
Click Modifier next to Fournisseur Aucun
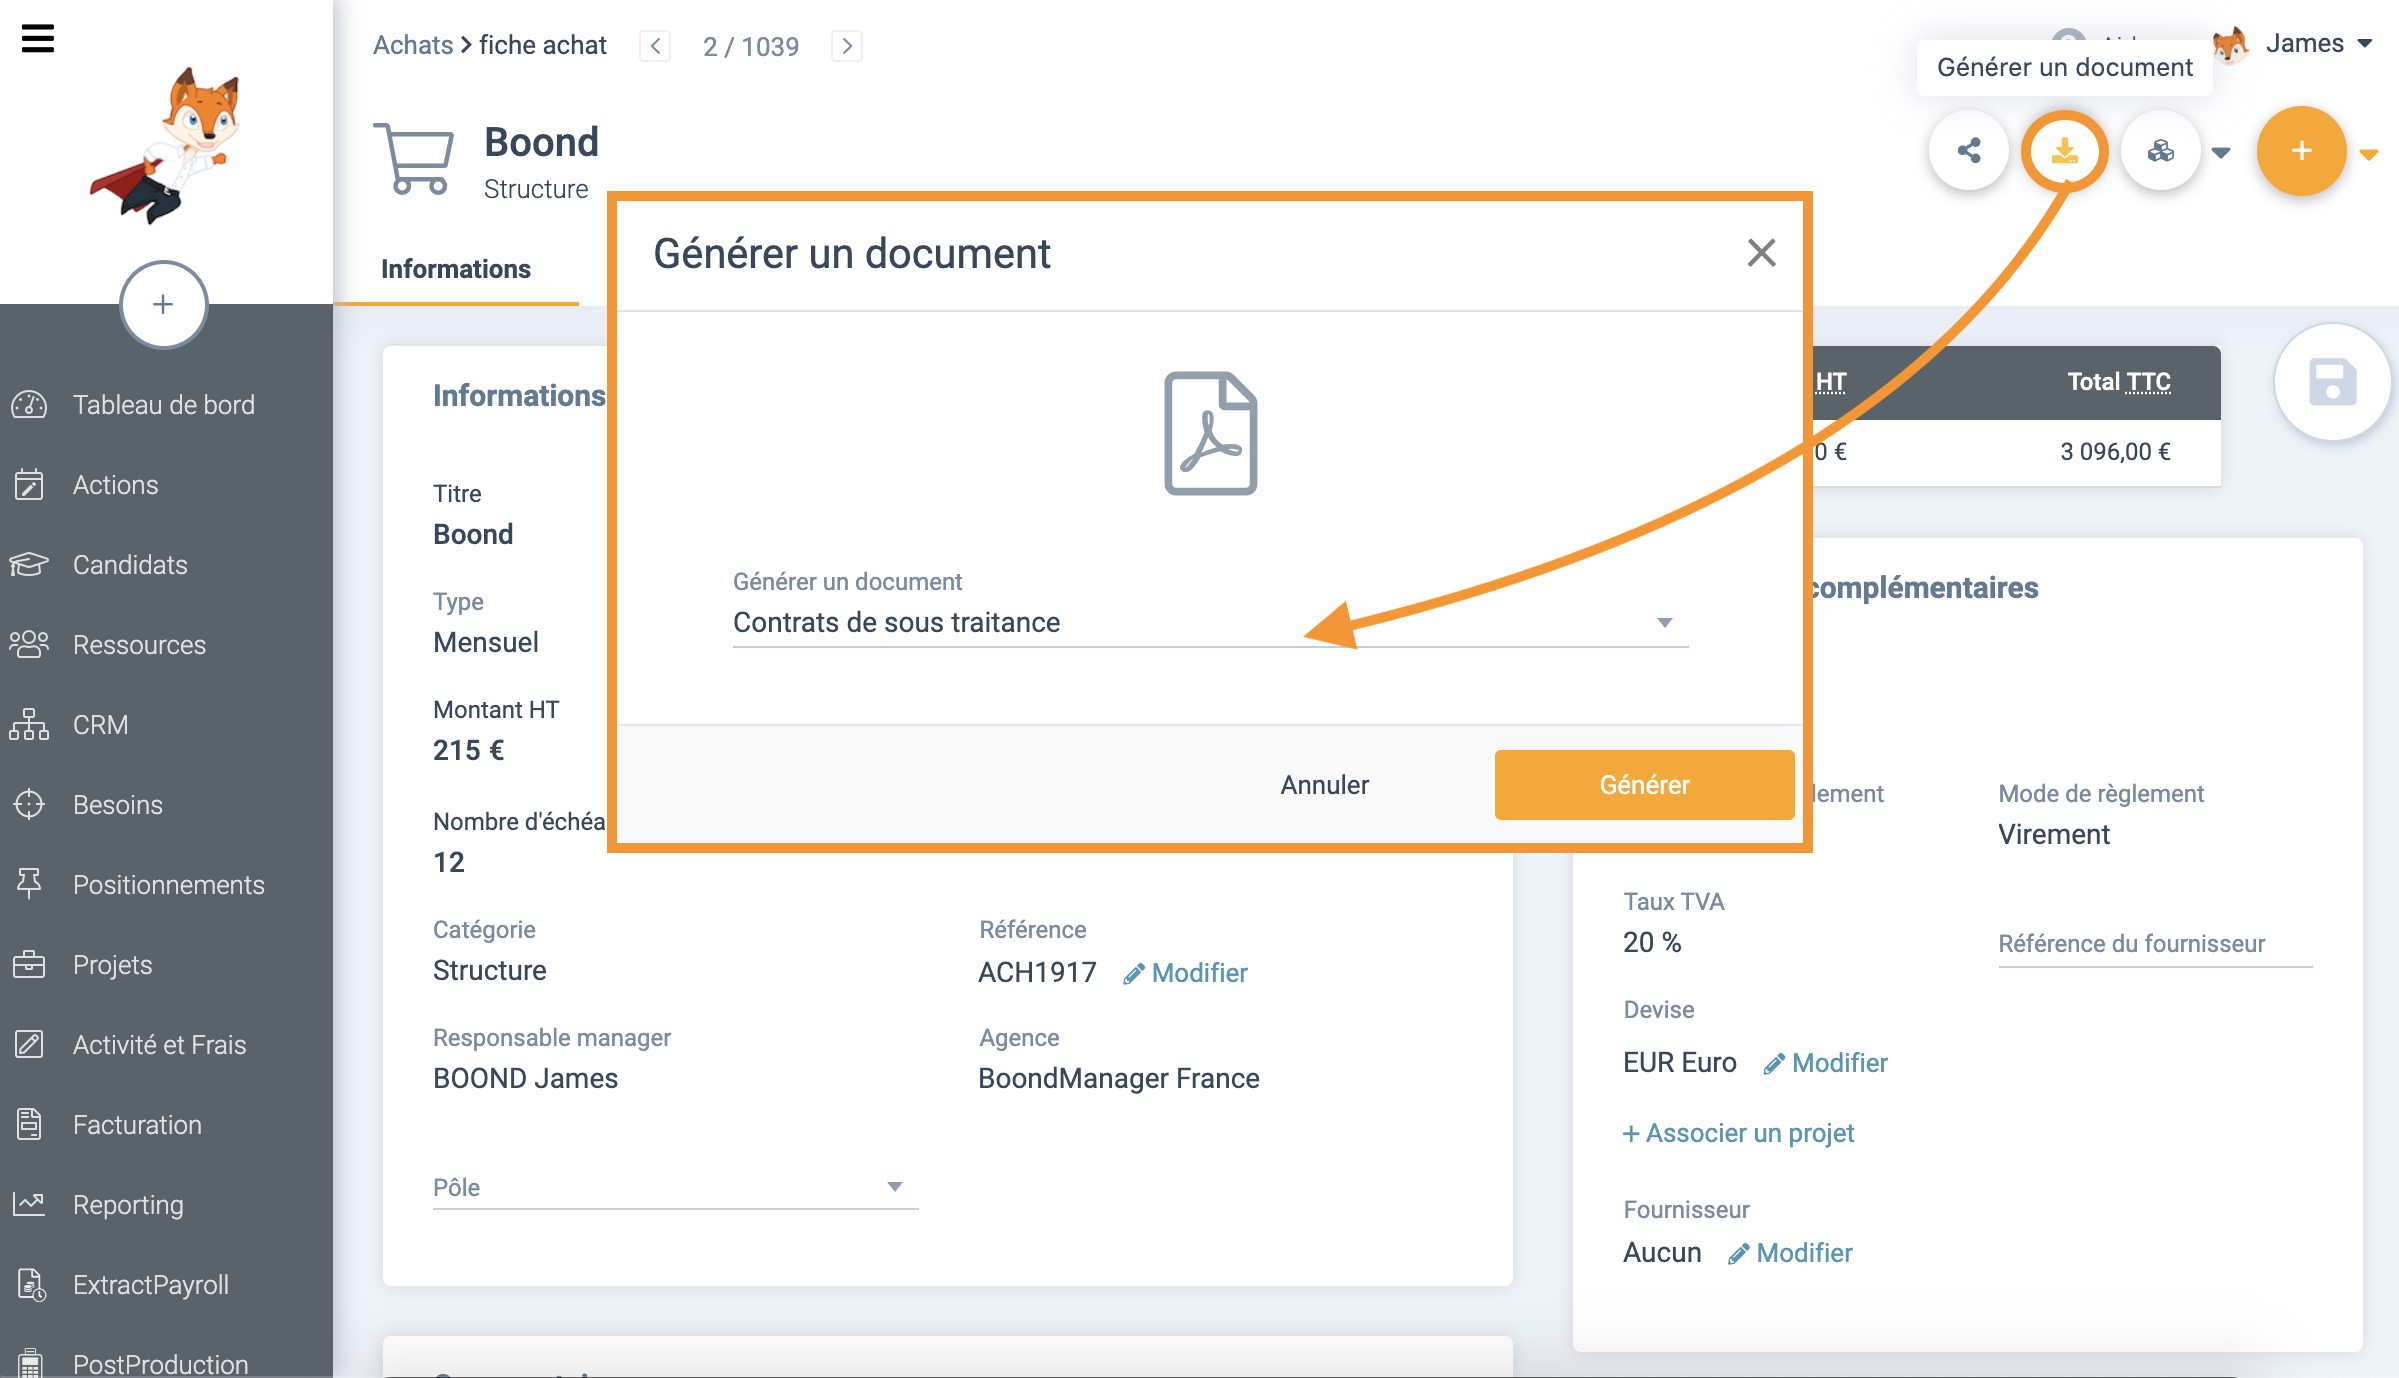[1790, 1253]
